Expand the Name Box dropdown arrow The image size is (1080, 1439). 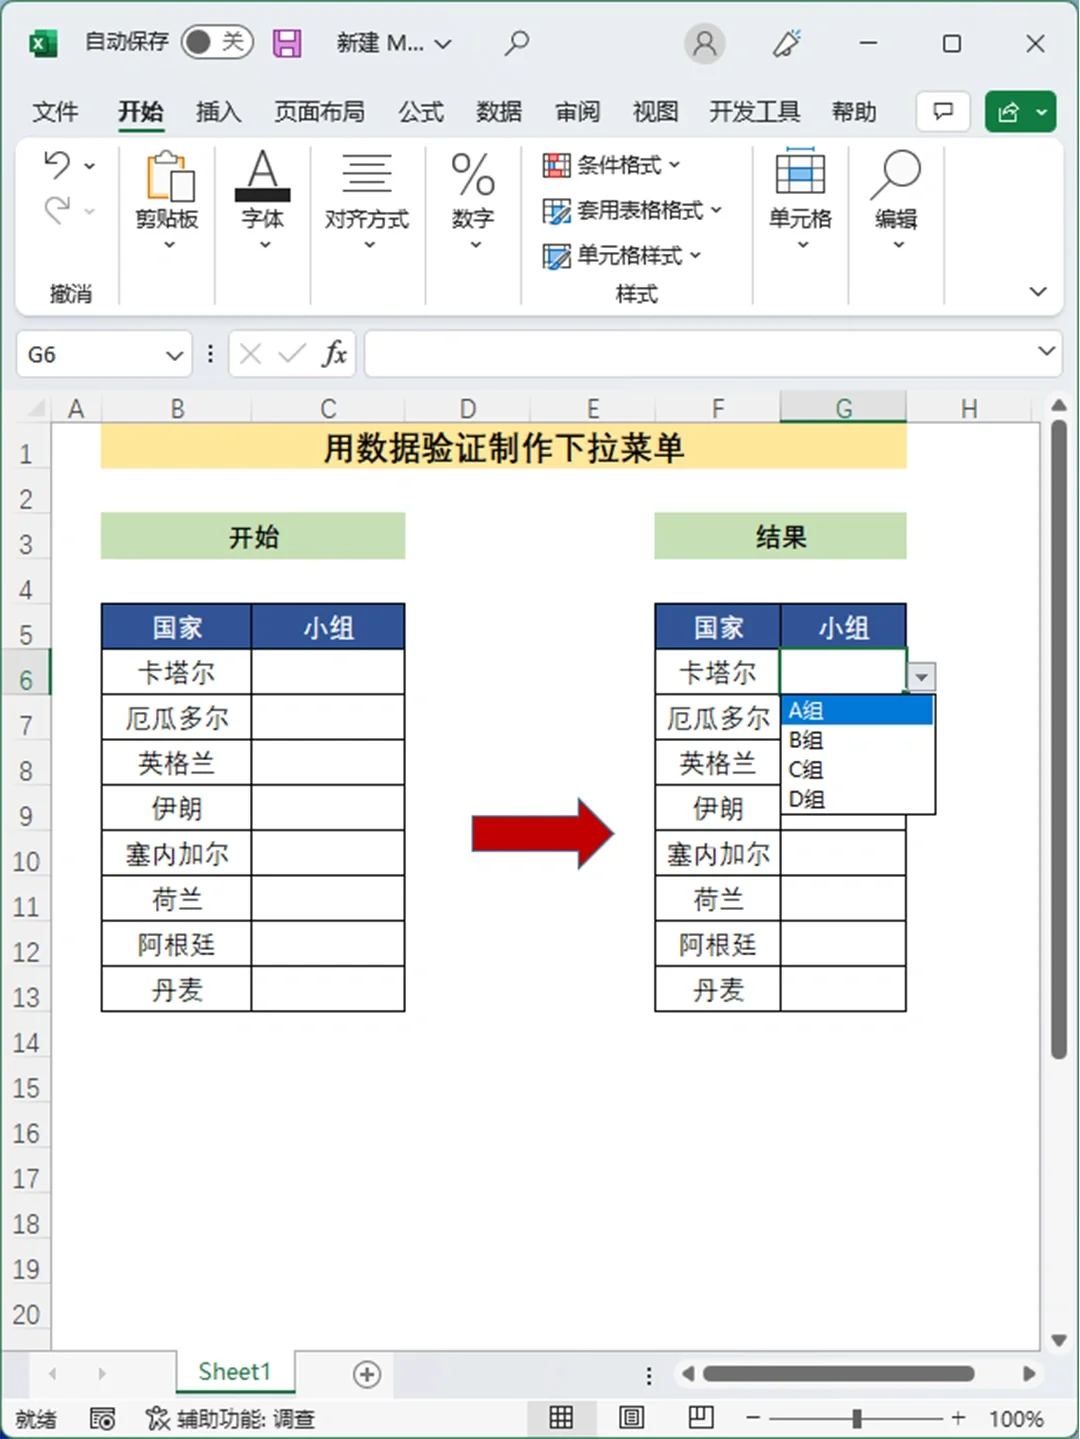click(x=174, y=355)
